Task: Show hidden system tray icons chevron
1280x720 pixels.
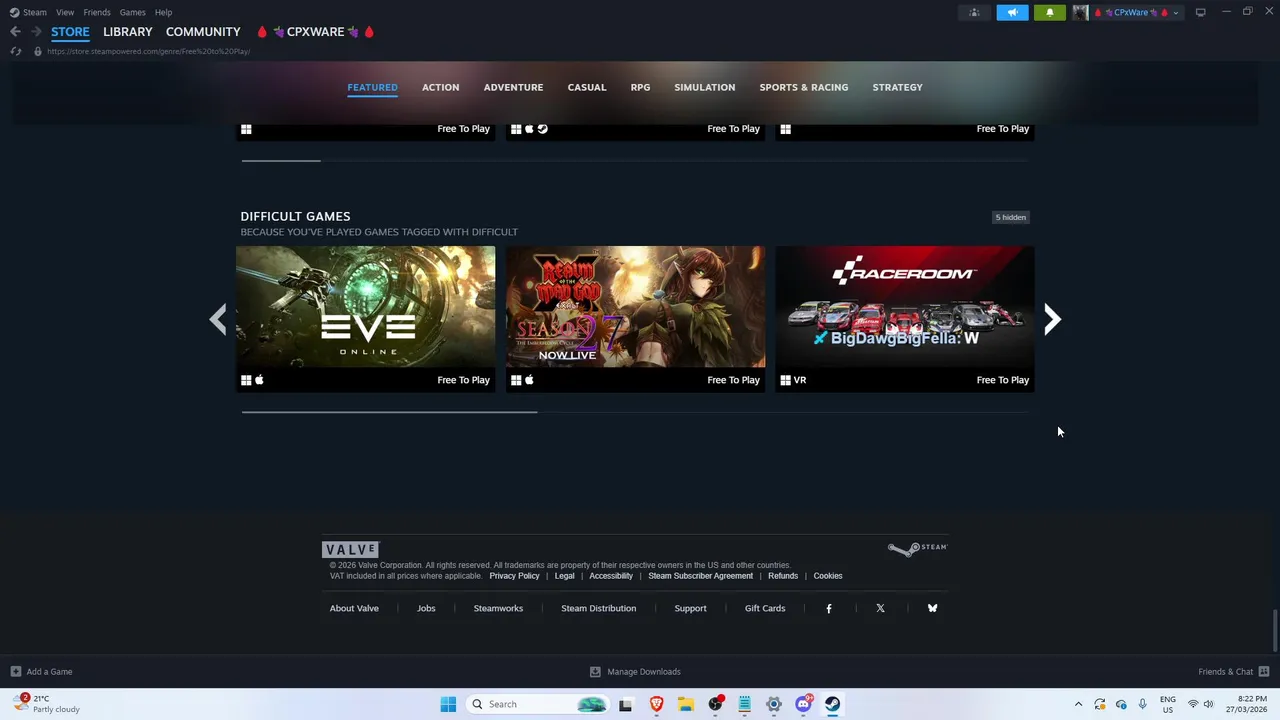Action: 1078,704
